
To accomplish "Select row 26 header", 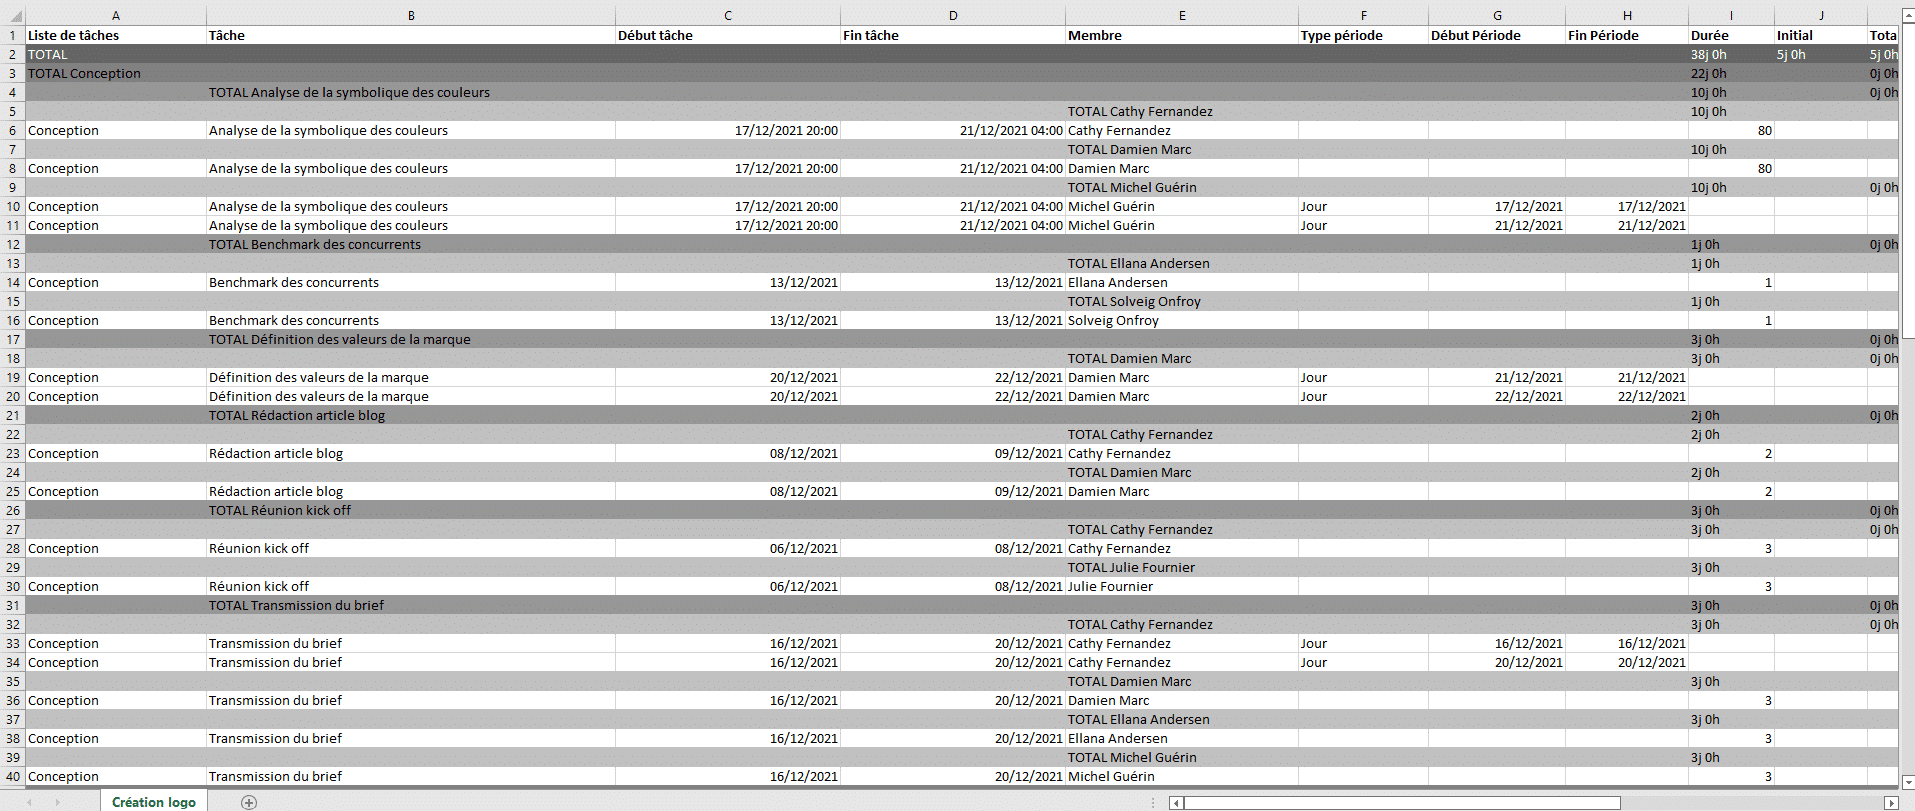I will pos(13,510).
